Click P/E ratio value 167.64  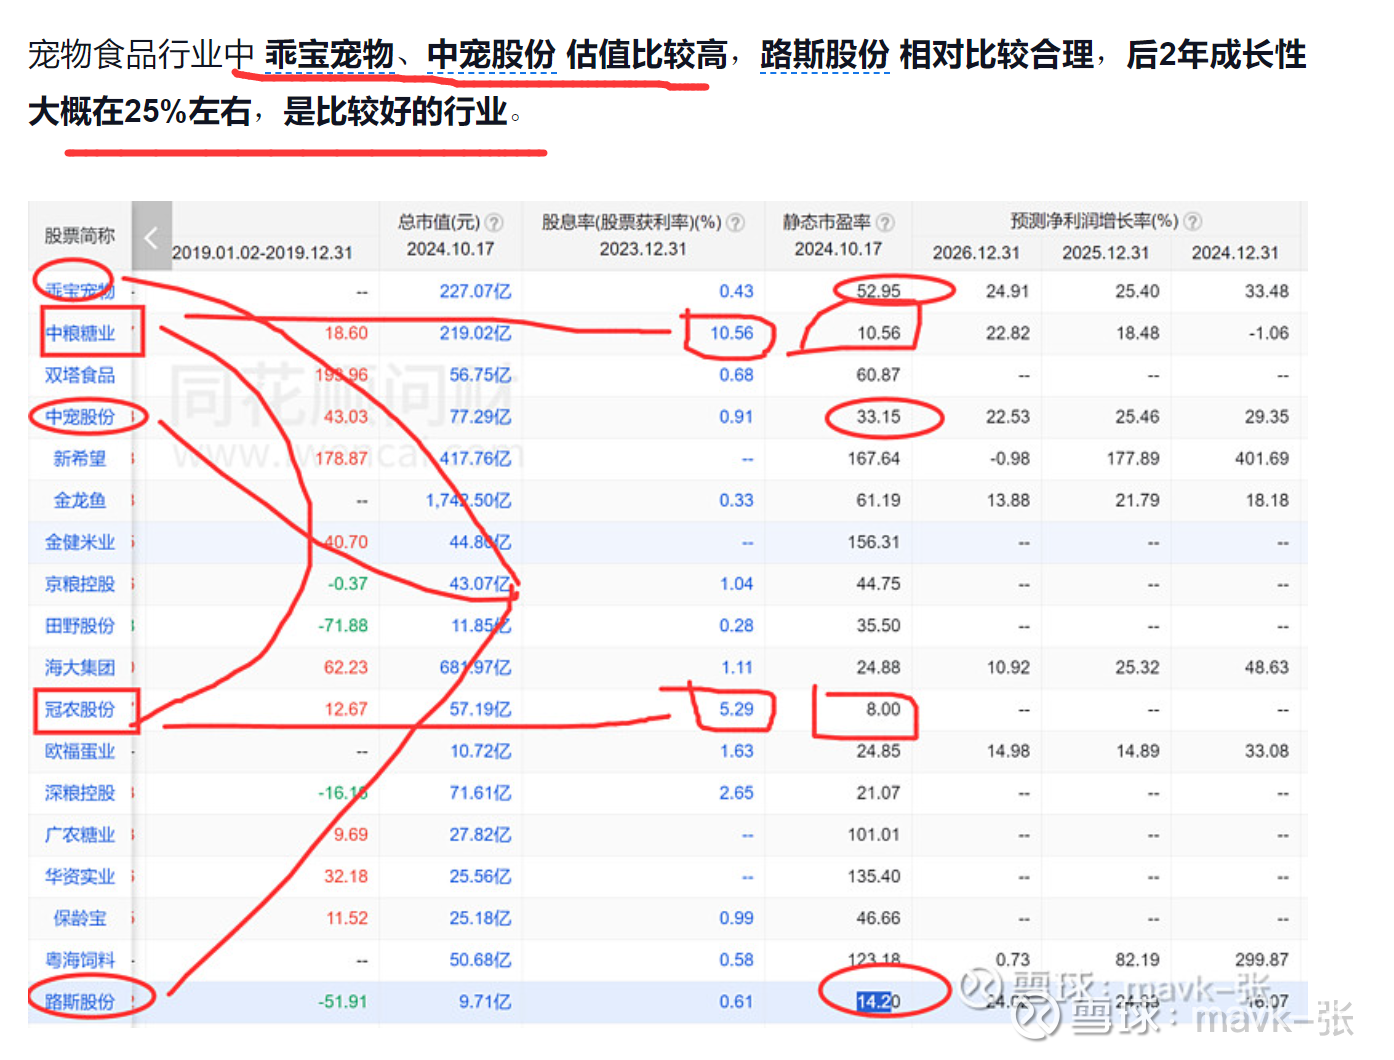click(x=874, y=459)
